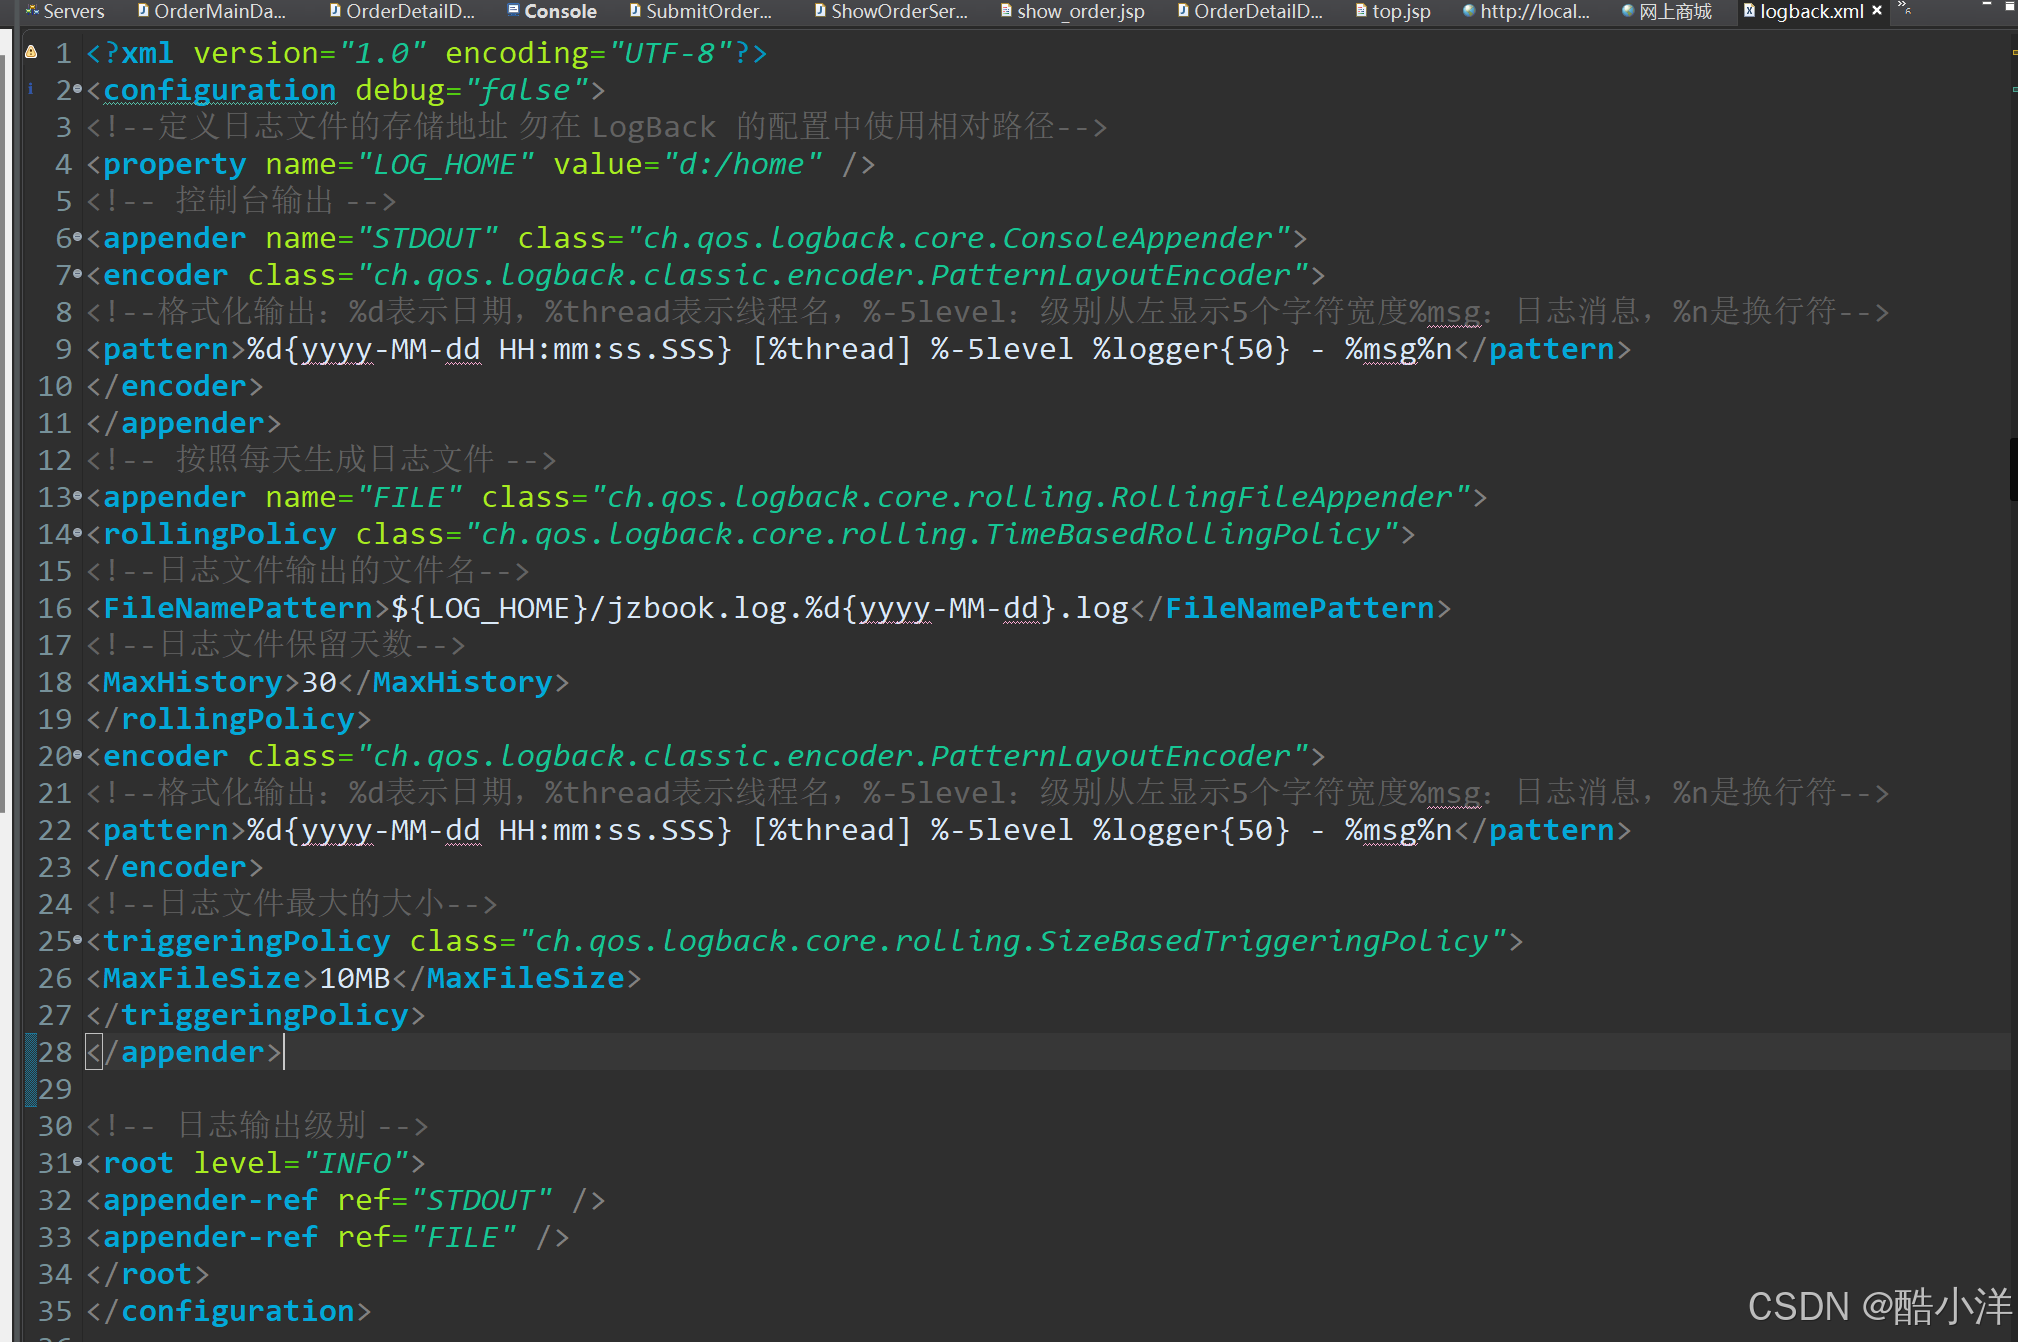Close the logback.xml tab

[1877, 11]
